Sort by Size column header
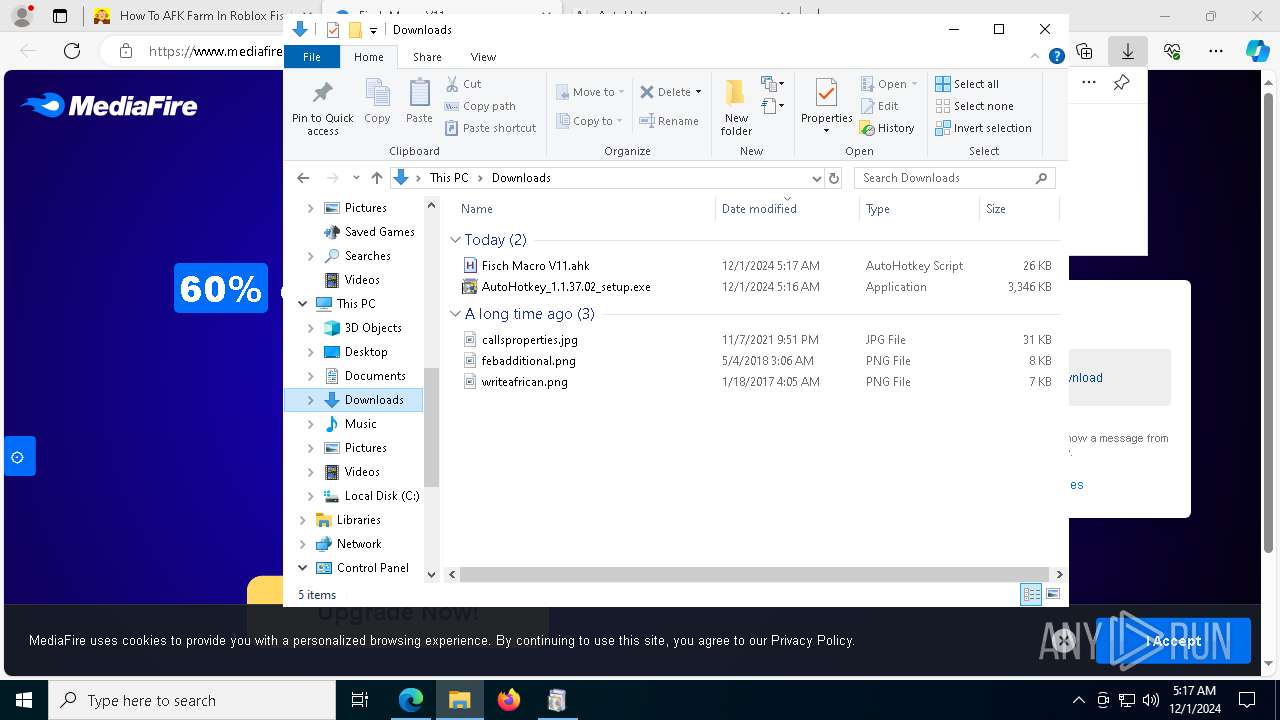Image resolution: width=1280 pixels, height=720 pixels. [x=1019, y=209]
